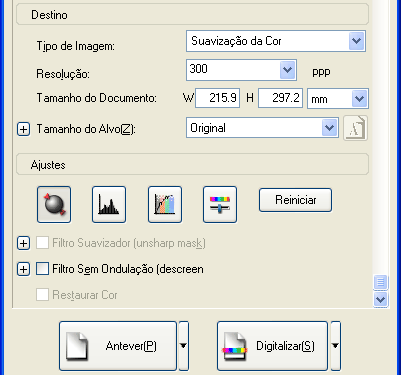
Task: Open the Tone Correction curve icon
Action: (165, 204)
